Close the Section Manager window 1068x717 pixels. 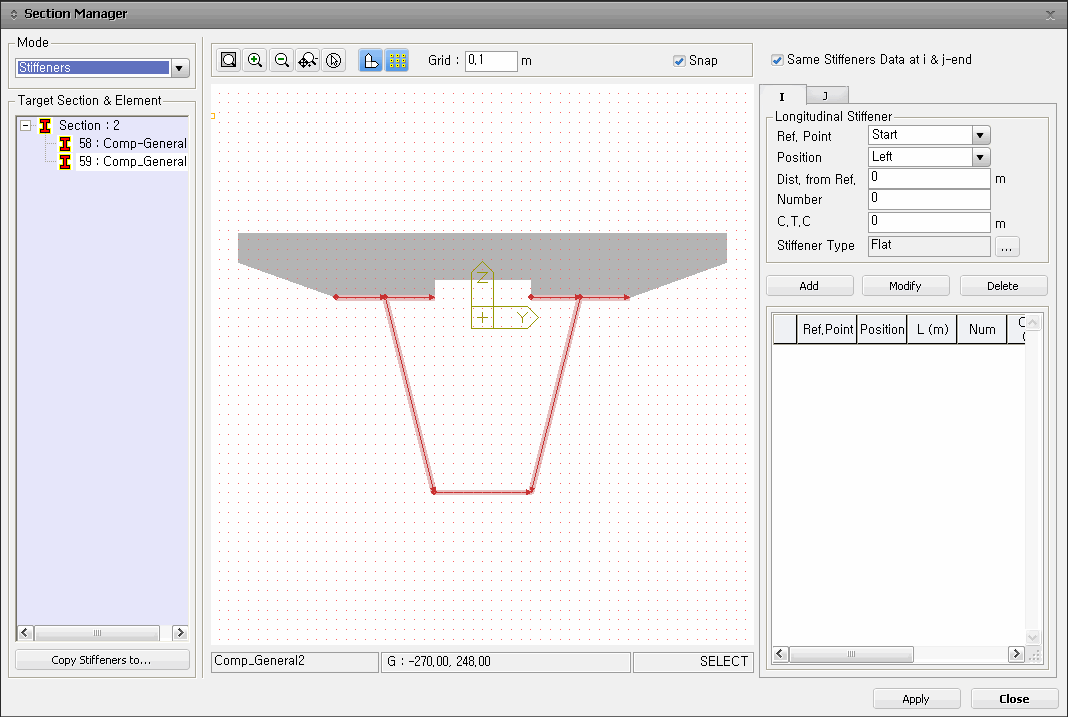pos(1050,15)
